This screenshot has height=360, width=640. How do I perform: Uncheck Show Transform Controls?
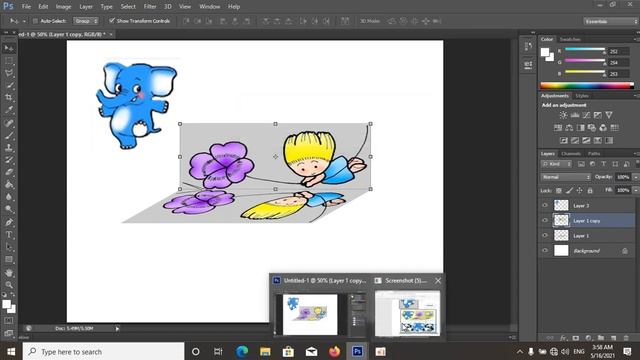click(111, 20)
